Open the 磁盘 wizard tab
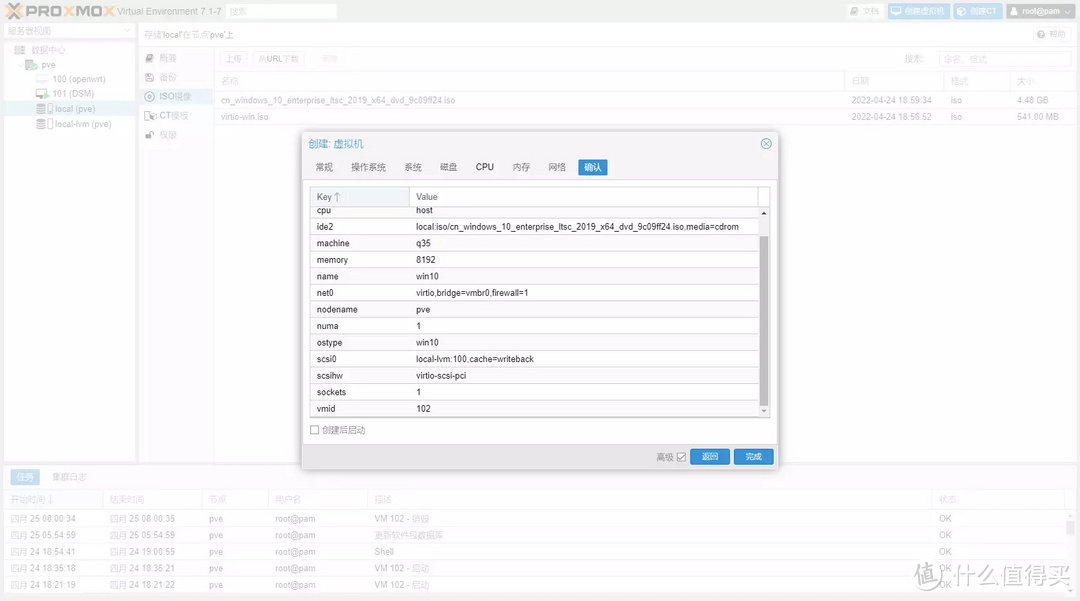 click(x=448, y=167)
